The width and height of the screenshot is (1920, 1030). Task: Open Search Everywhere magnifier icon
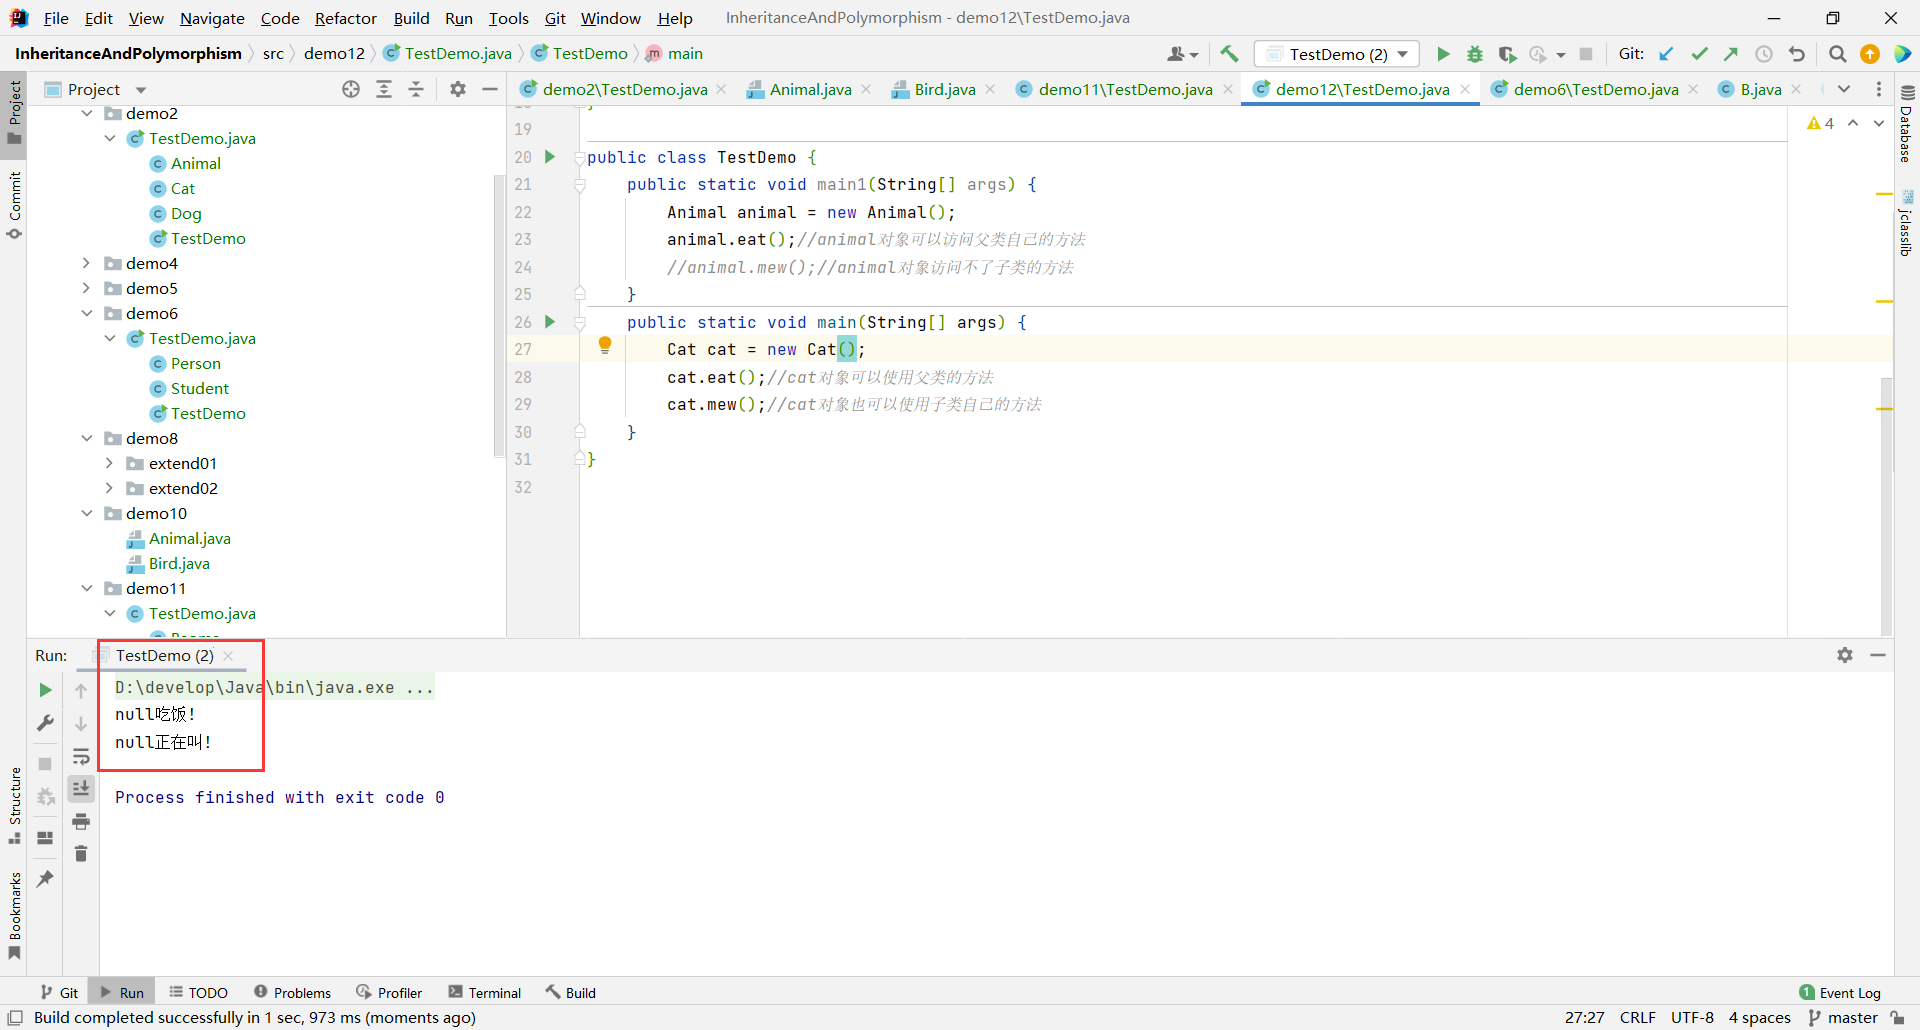[x=1837, y=54]
